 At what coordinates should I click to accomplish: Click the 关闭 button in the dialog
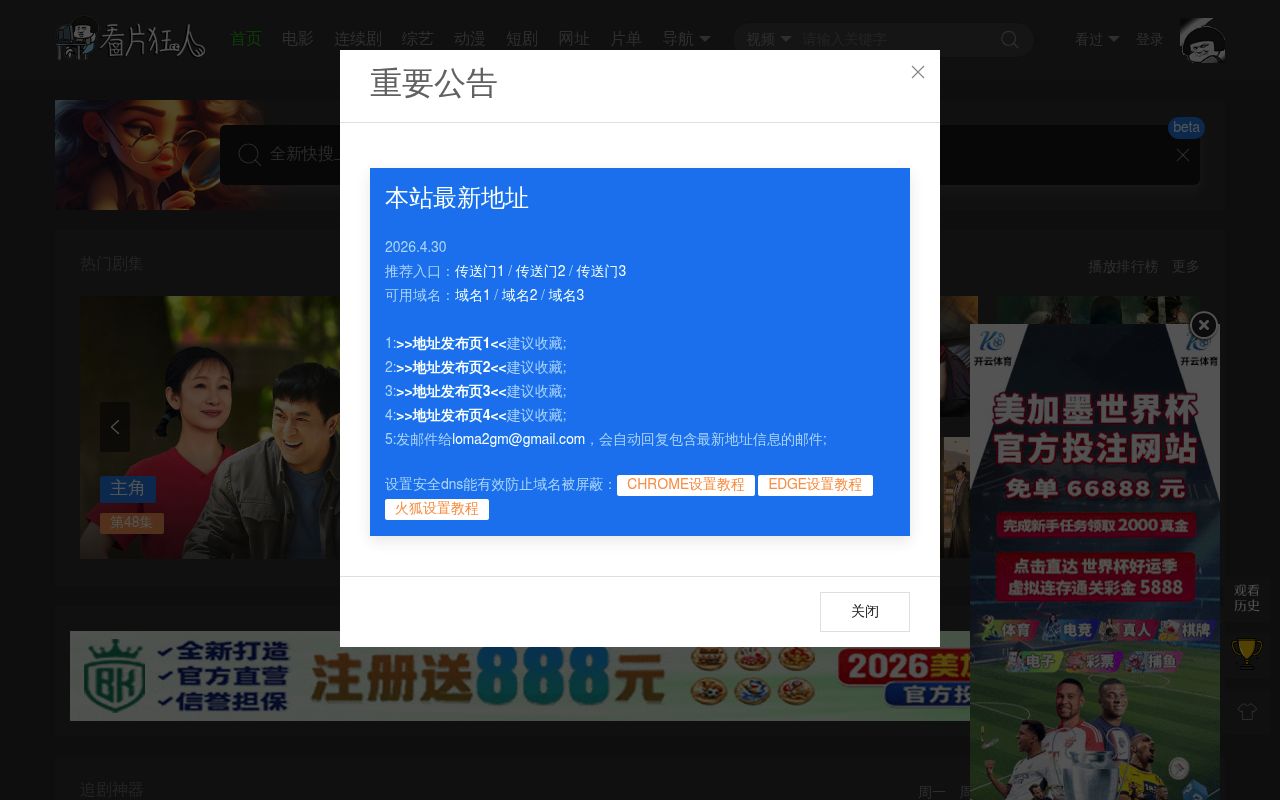(x=865, y=612)
